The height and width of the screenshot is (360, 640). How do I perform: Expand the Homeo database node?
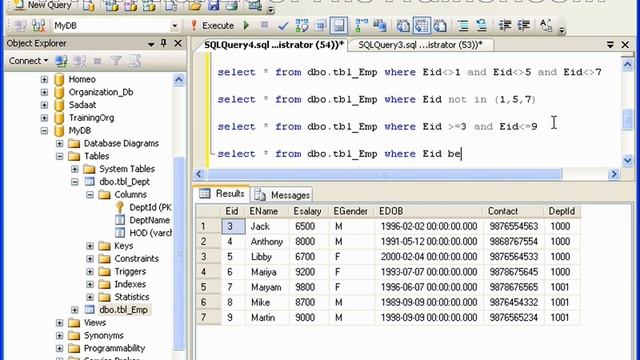44,79
